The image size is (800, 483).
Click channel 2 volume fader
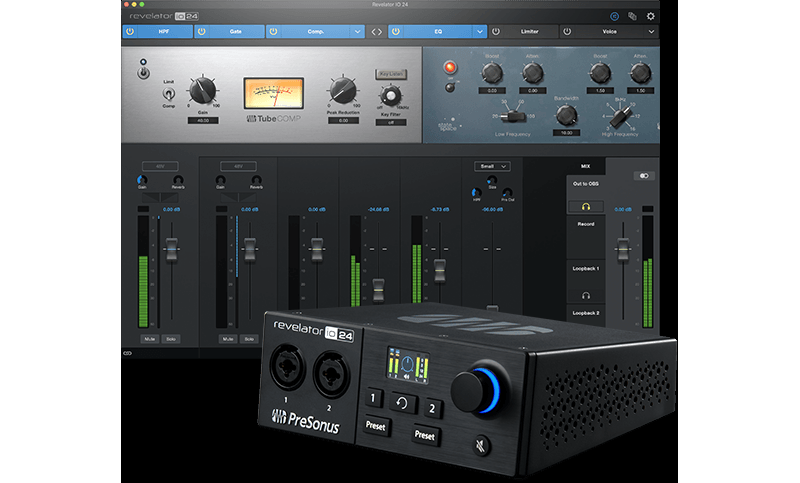249,249
